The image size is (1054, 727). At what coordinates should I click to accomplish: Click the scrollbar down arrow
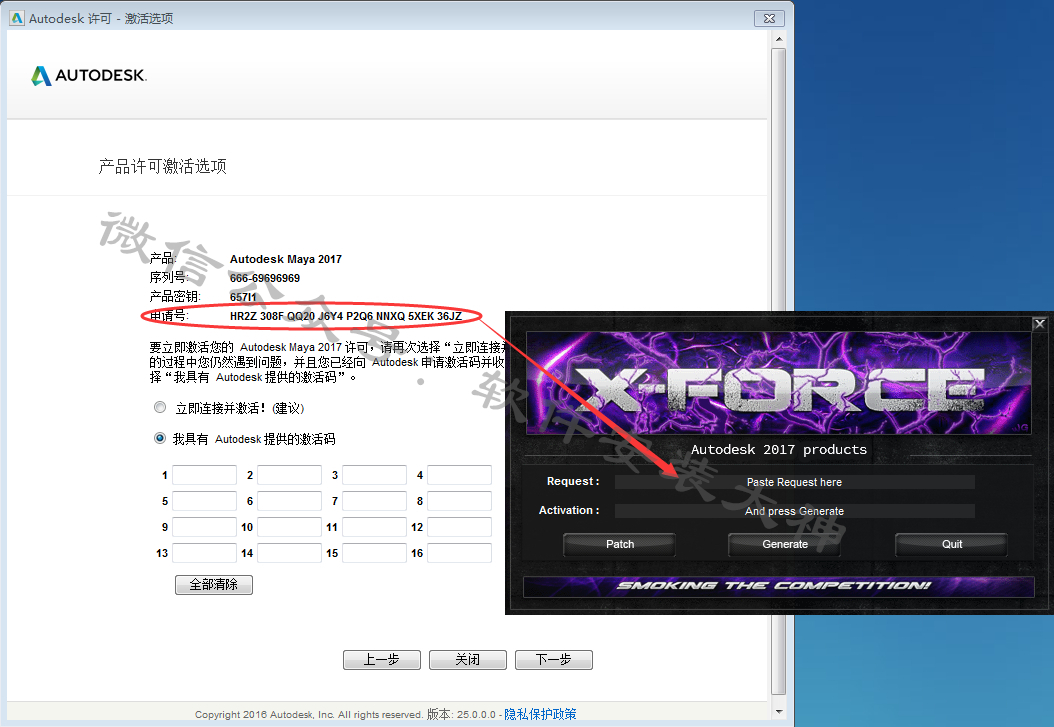click(779, 712)
